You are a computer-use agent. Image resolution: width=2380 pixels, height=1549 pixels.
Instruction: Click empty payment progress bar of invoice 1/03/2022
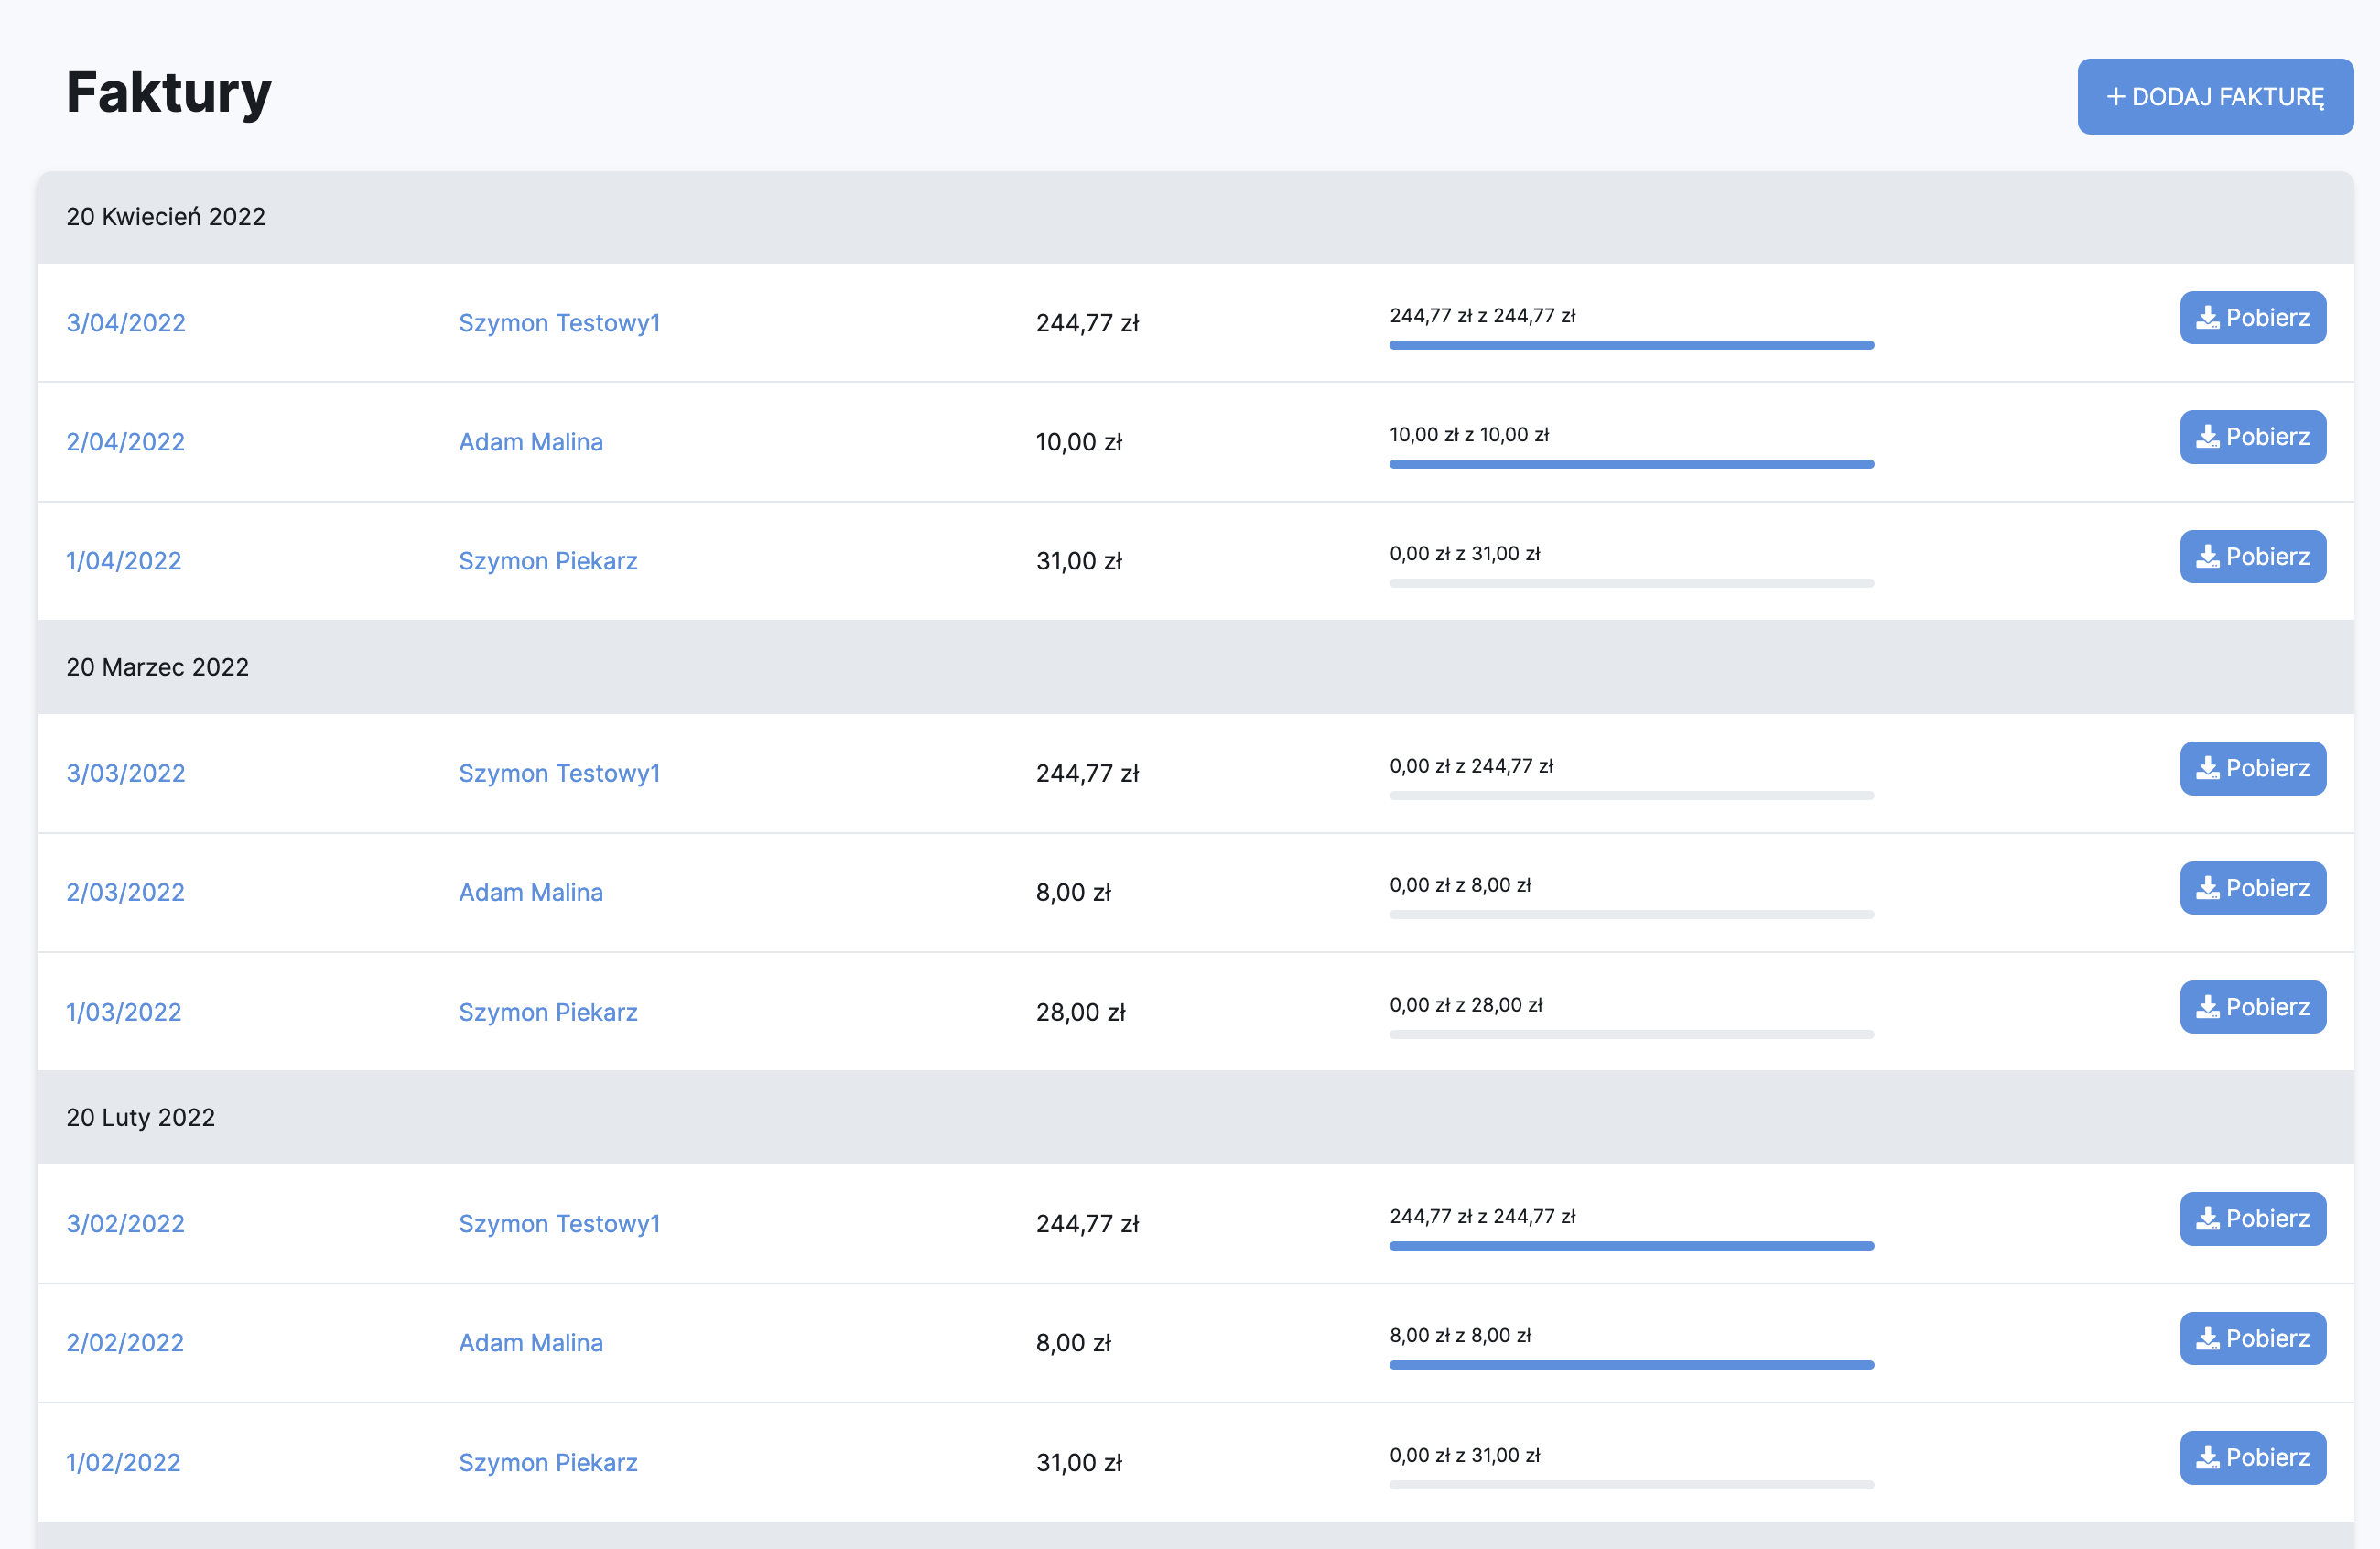point(1630,1034)
